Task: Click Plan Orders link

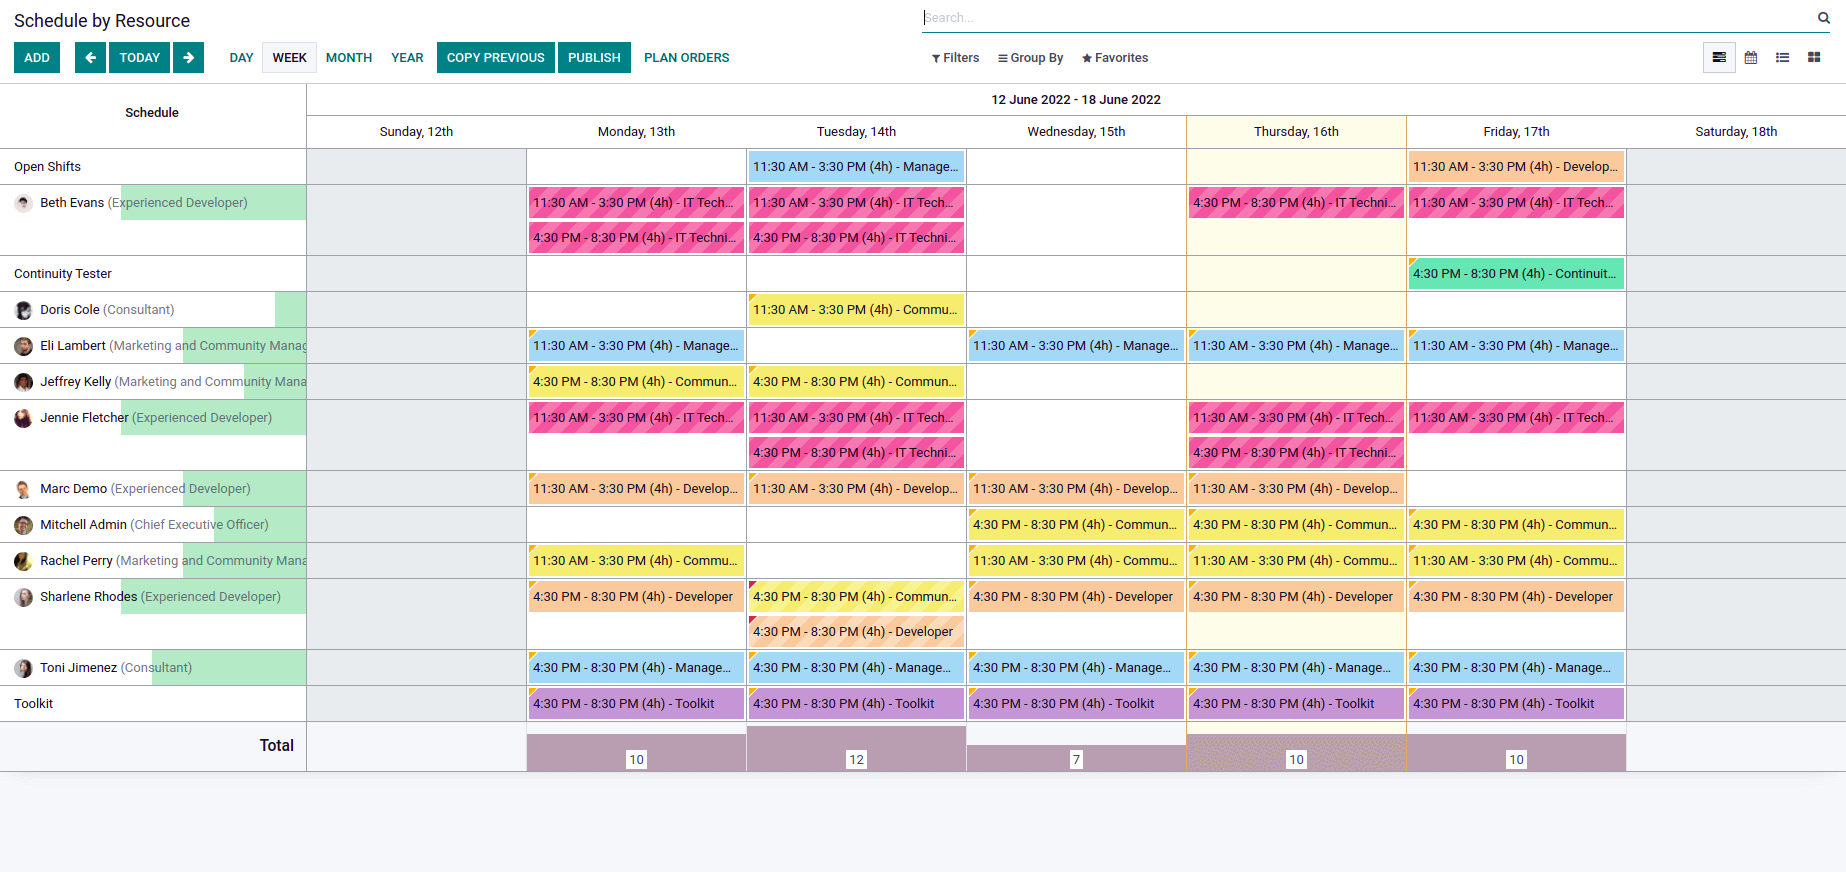Action: (x=686, y=58)
